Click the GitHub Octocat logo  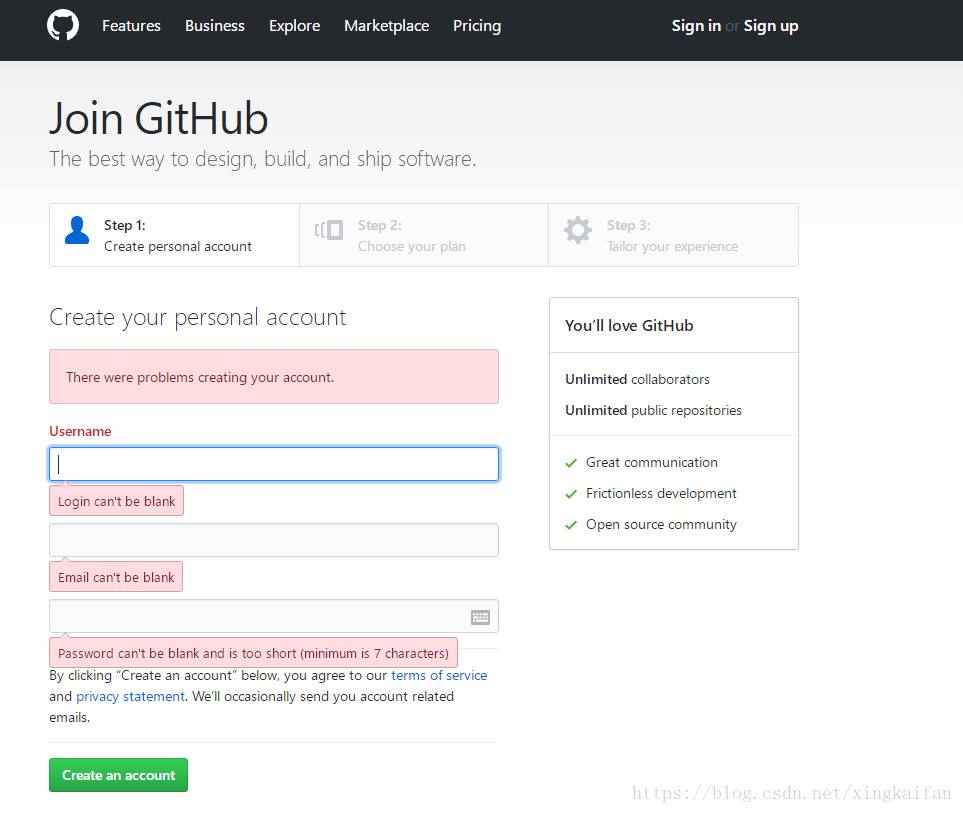click(62, 25)
